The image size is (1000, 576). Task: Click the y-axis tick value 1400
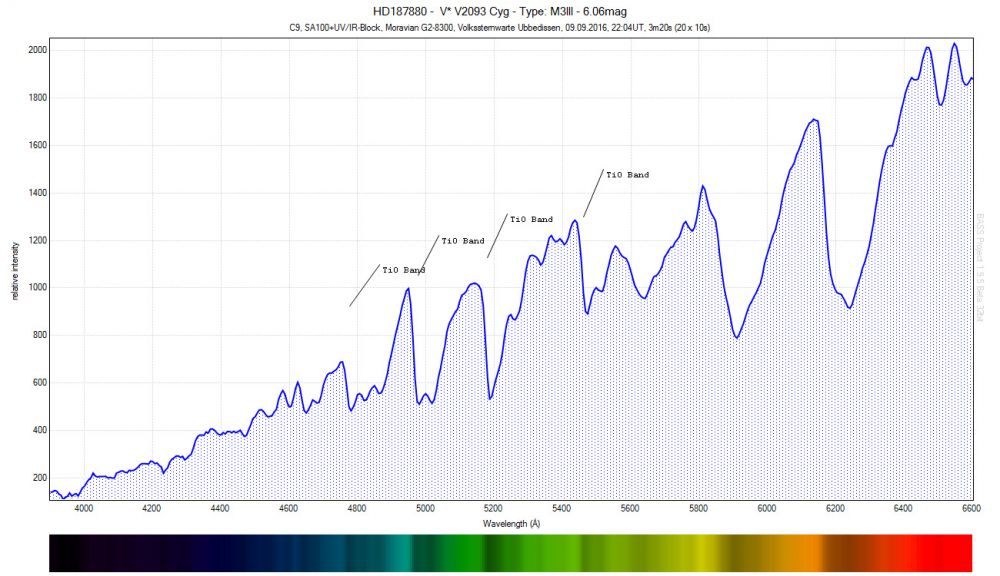pyautogui.click(x=37, y=193)
